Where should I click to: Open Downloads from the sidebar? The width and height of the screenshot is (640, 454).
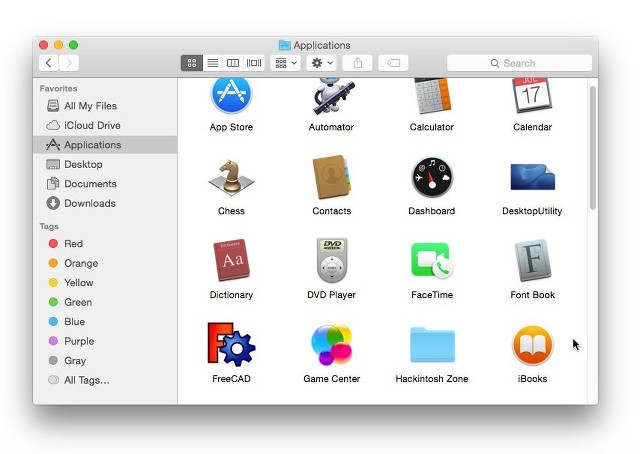tap(105, 203)
